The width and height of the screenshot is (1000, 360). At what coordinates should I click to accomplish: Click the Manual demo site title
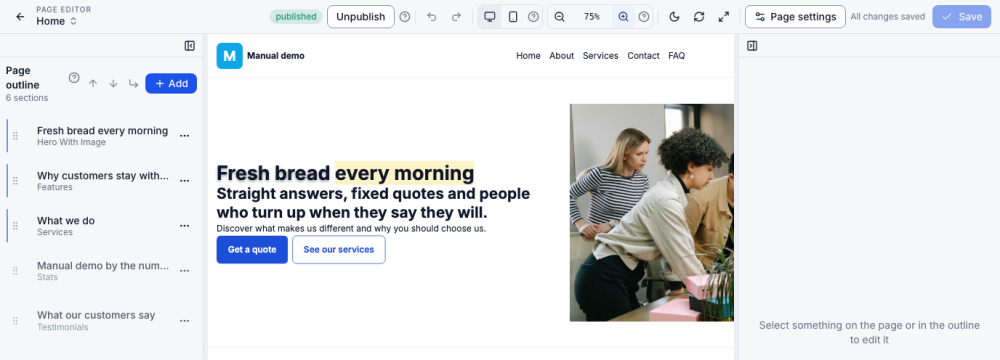tap(276, 56)
